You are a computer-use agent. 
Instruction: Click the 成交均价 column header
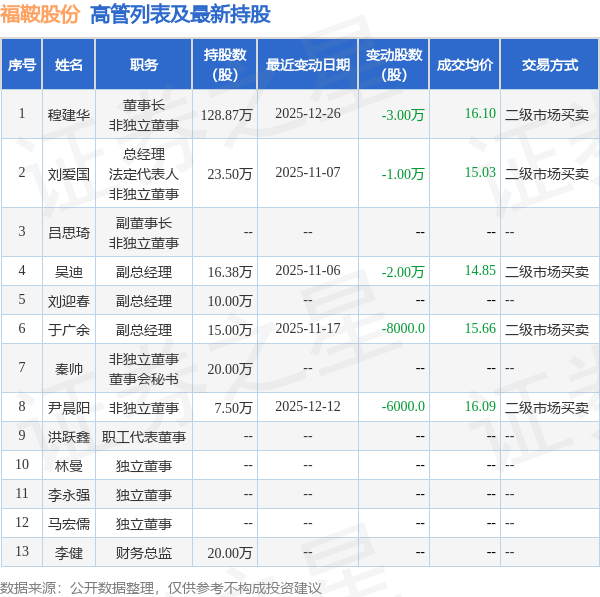(x=465, y=64)
